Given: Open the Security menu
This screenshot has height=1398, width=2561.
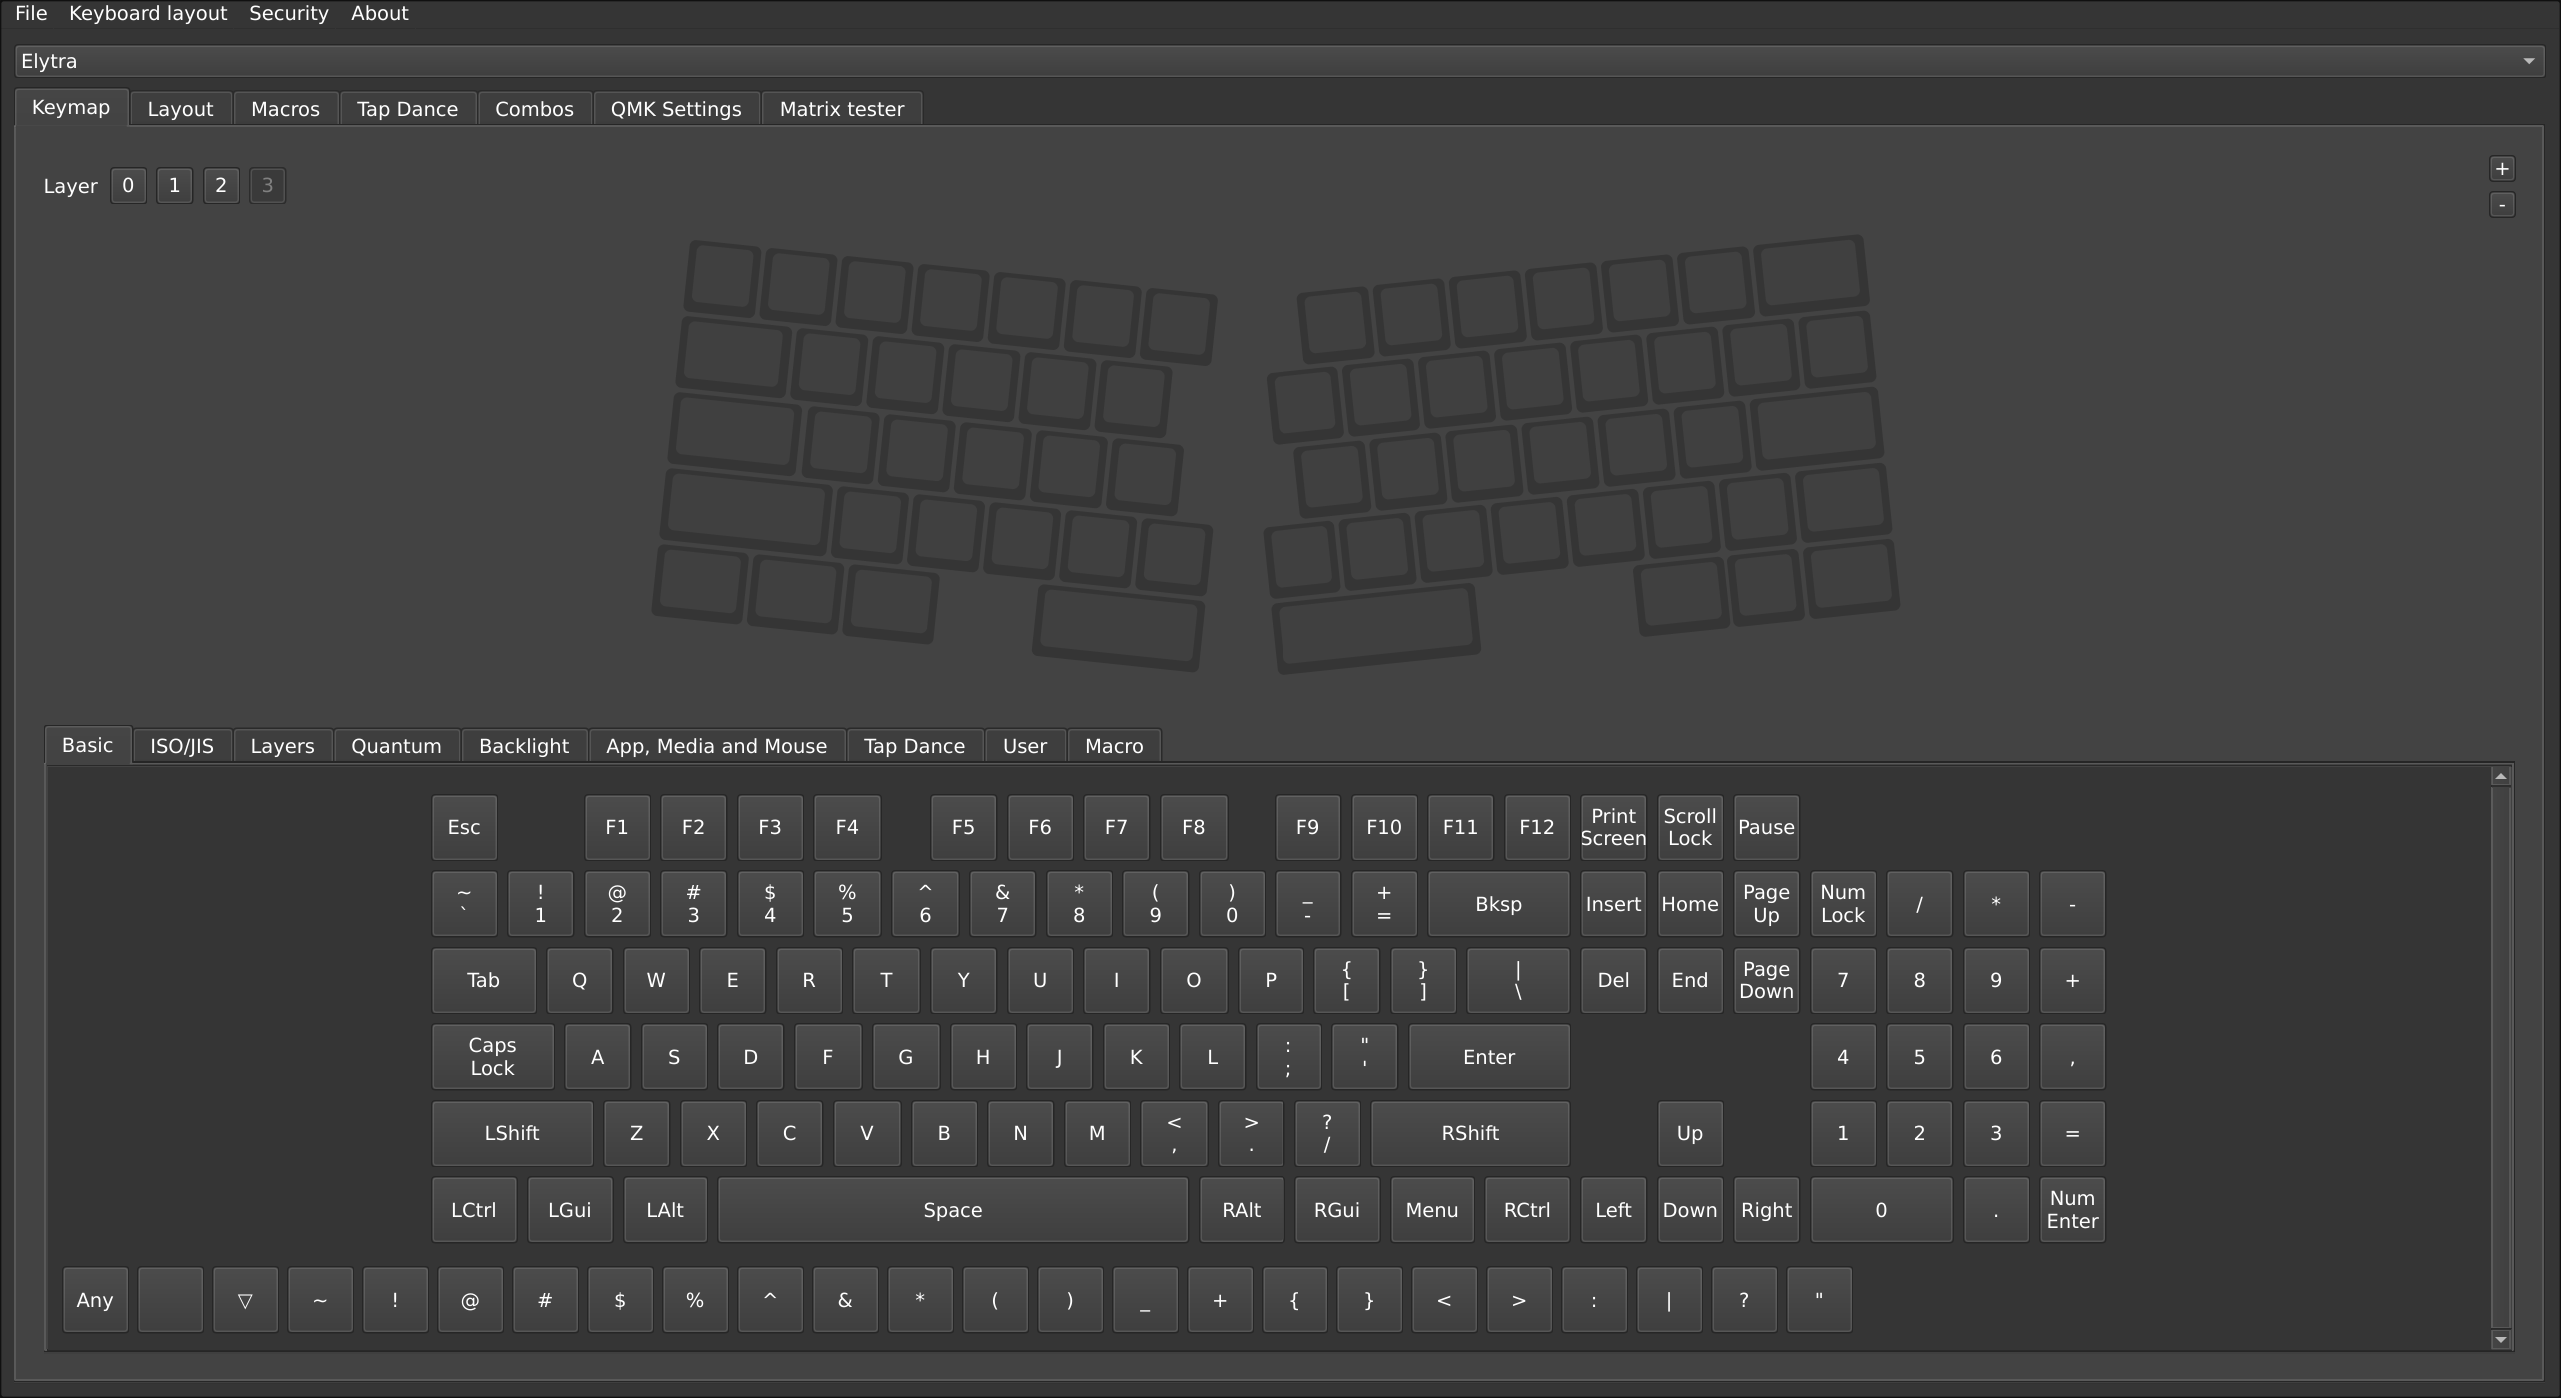Looking at the screenshot, I should click(288, 13).
